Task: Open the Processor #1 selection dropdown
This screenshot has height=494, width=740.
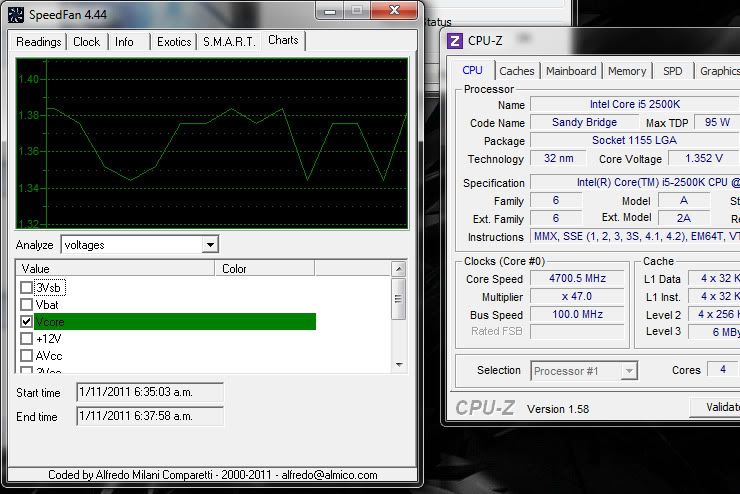Action: coord(629,371)
